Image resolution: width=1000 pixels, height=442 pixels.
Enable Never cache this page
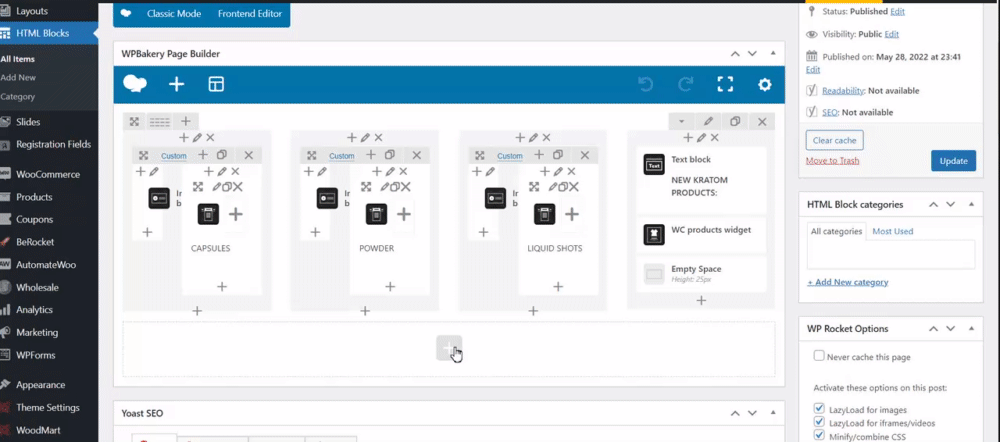(x=819, y=356)
